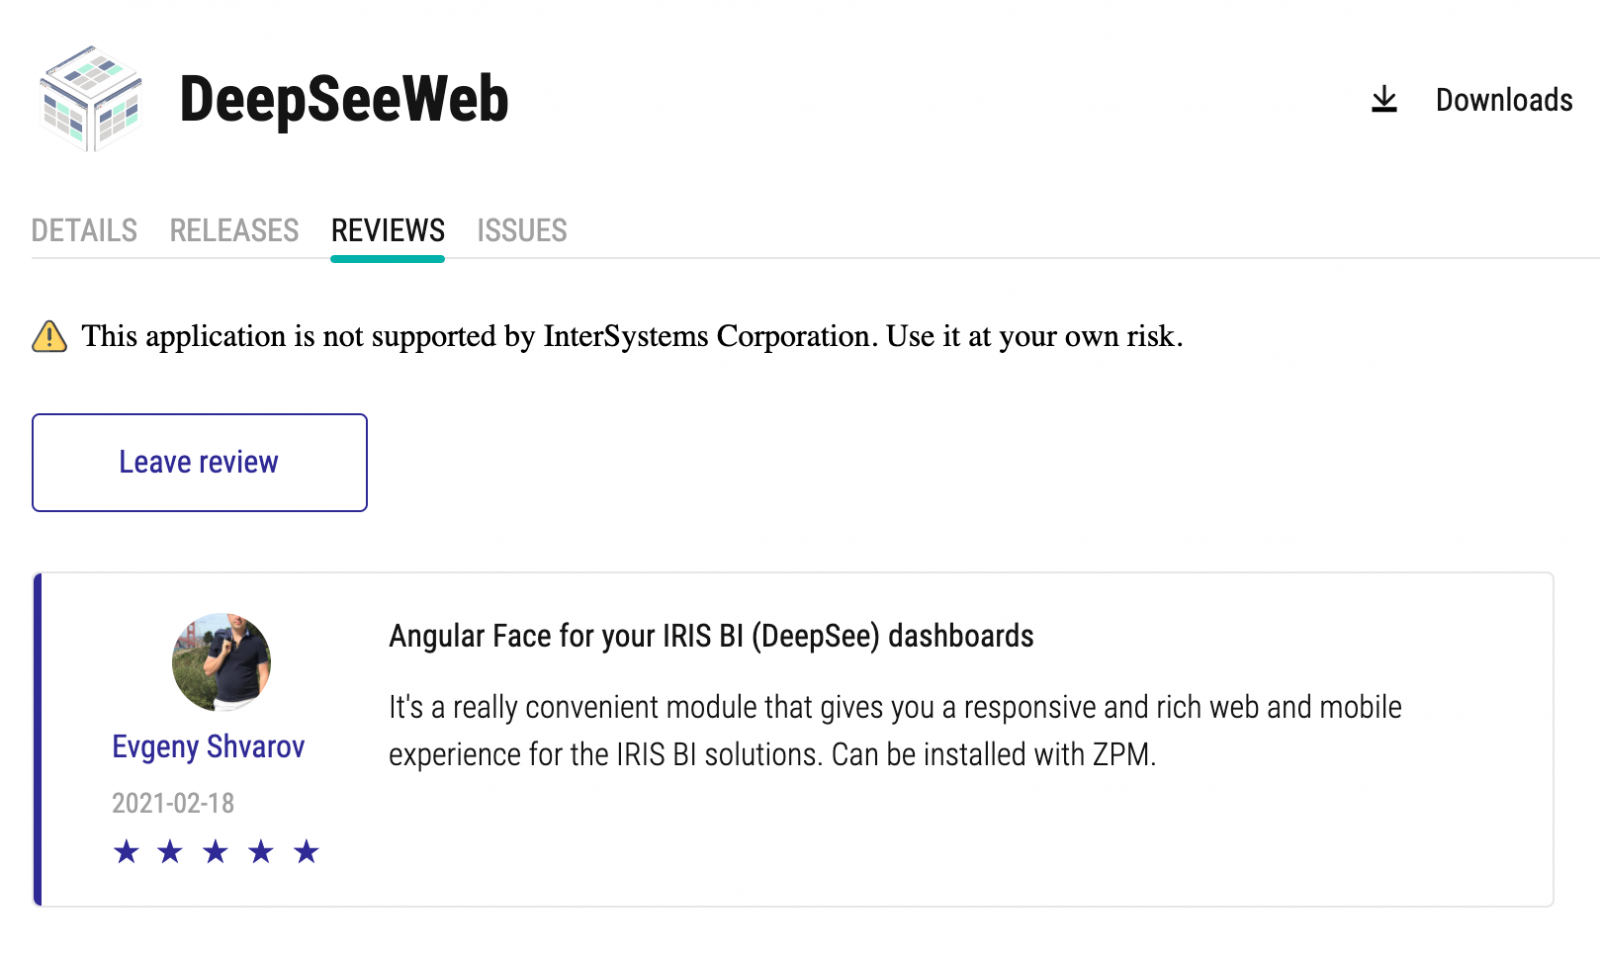Select the REVIEWS tab

pos(388,231)
